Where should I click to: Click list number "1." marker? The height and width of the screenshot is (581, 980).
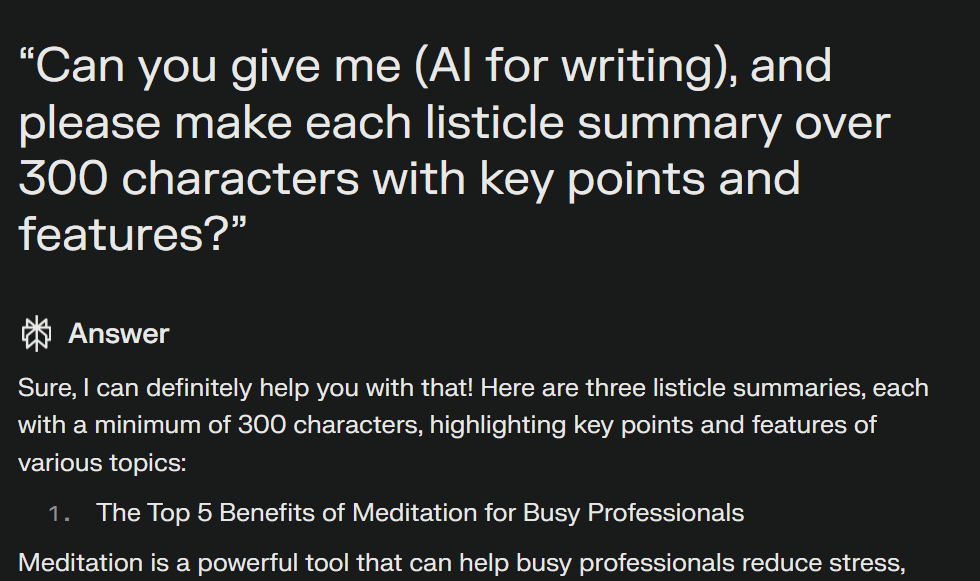[59, 514]
